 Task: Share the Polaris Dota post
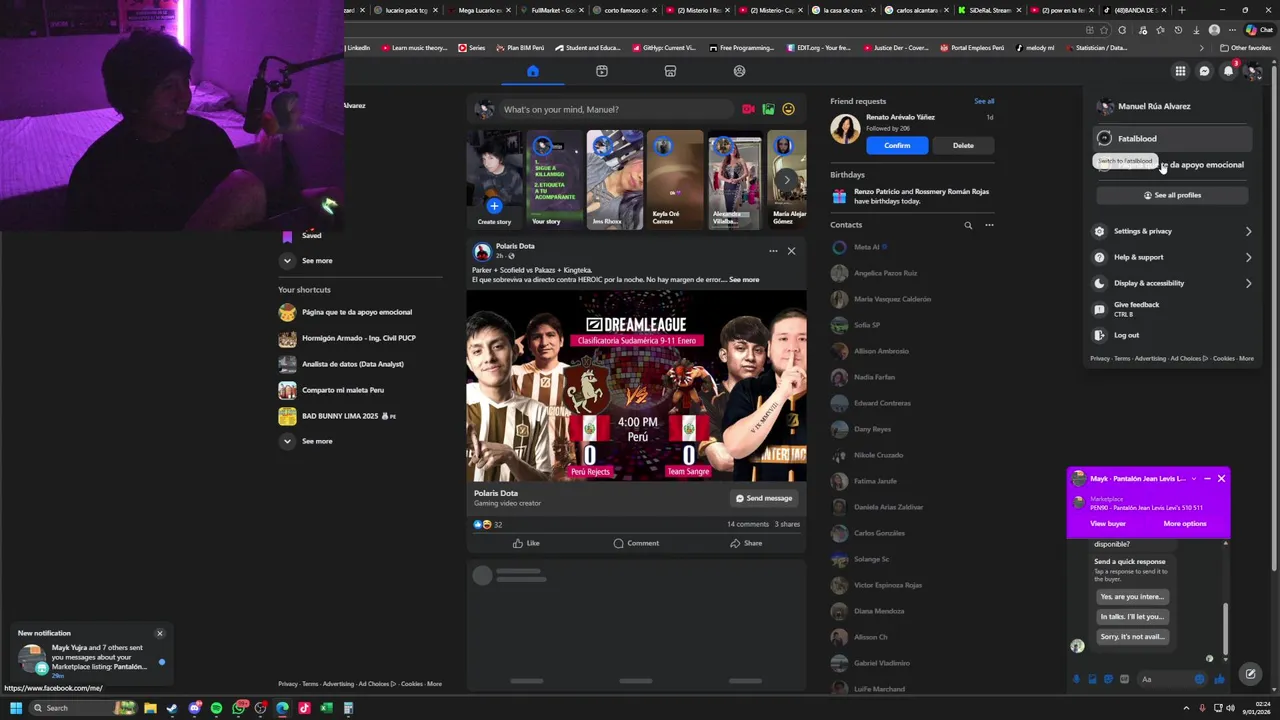point(746,543)
